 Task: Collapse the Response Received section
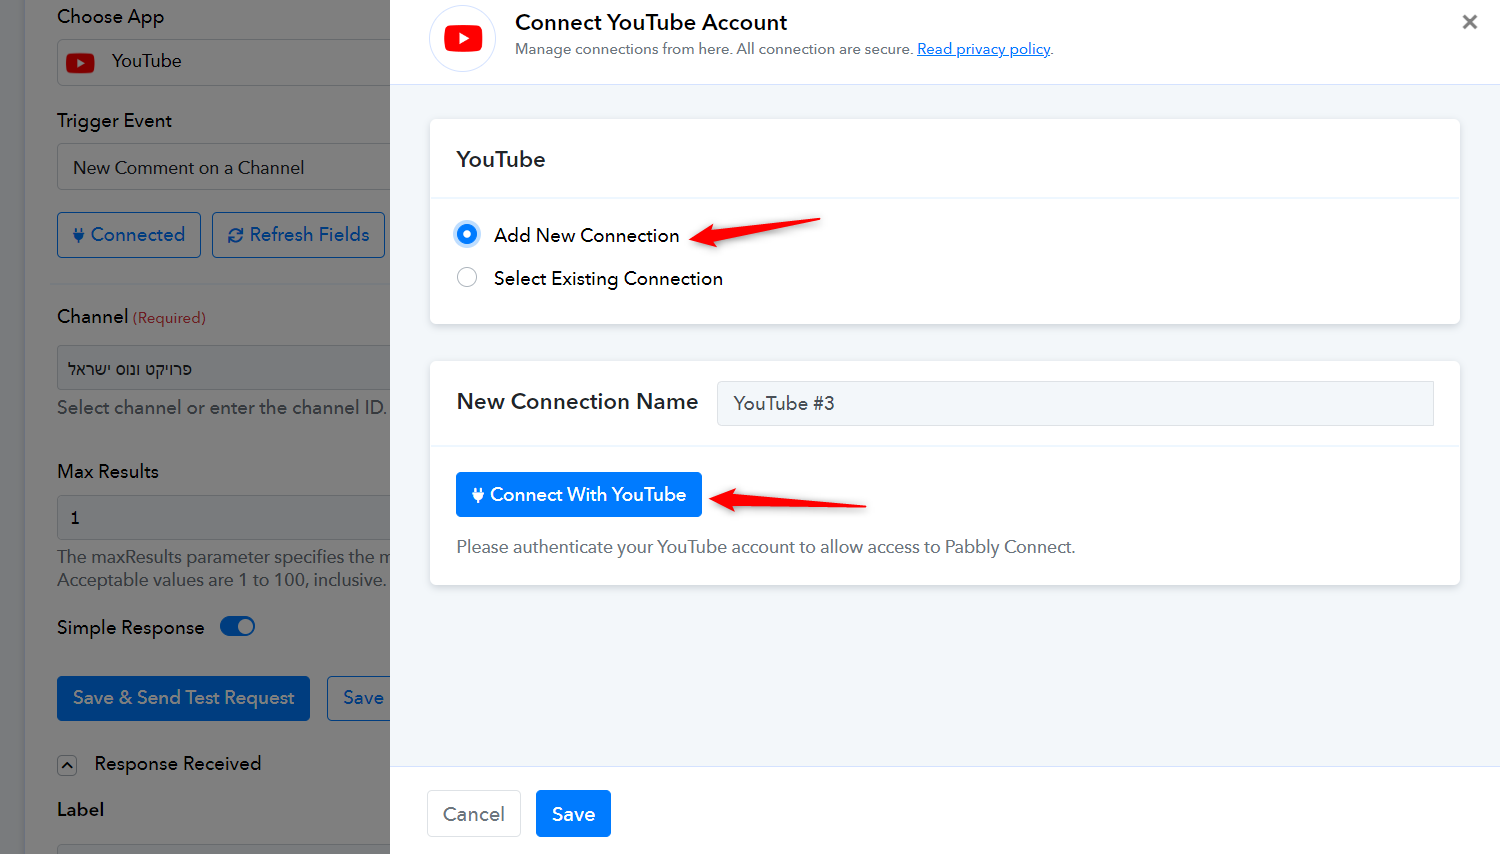(67, 765)
